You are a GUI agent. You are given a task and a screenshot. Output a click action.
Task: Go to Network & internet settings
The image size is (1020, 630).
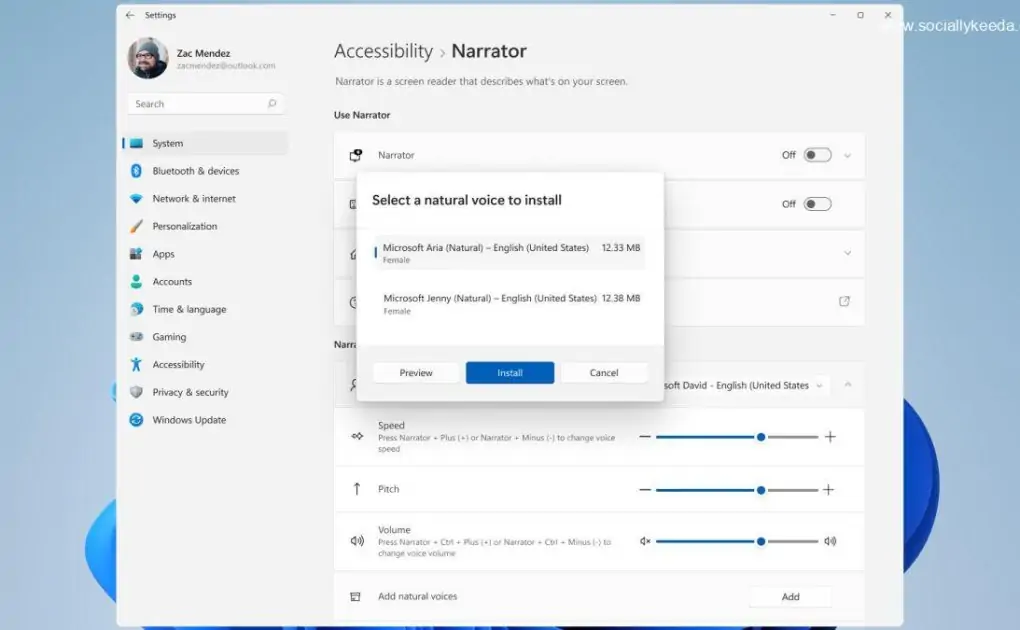[205, 199]
